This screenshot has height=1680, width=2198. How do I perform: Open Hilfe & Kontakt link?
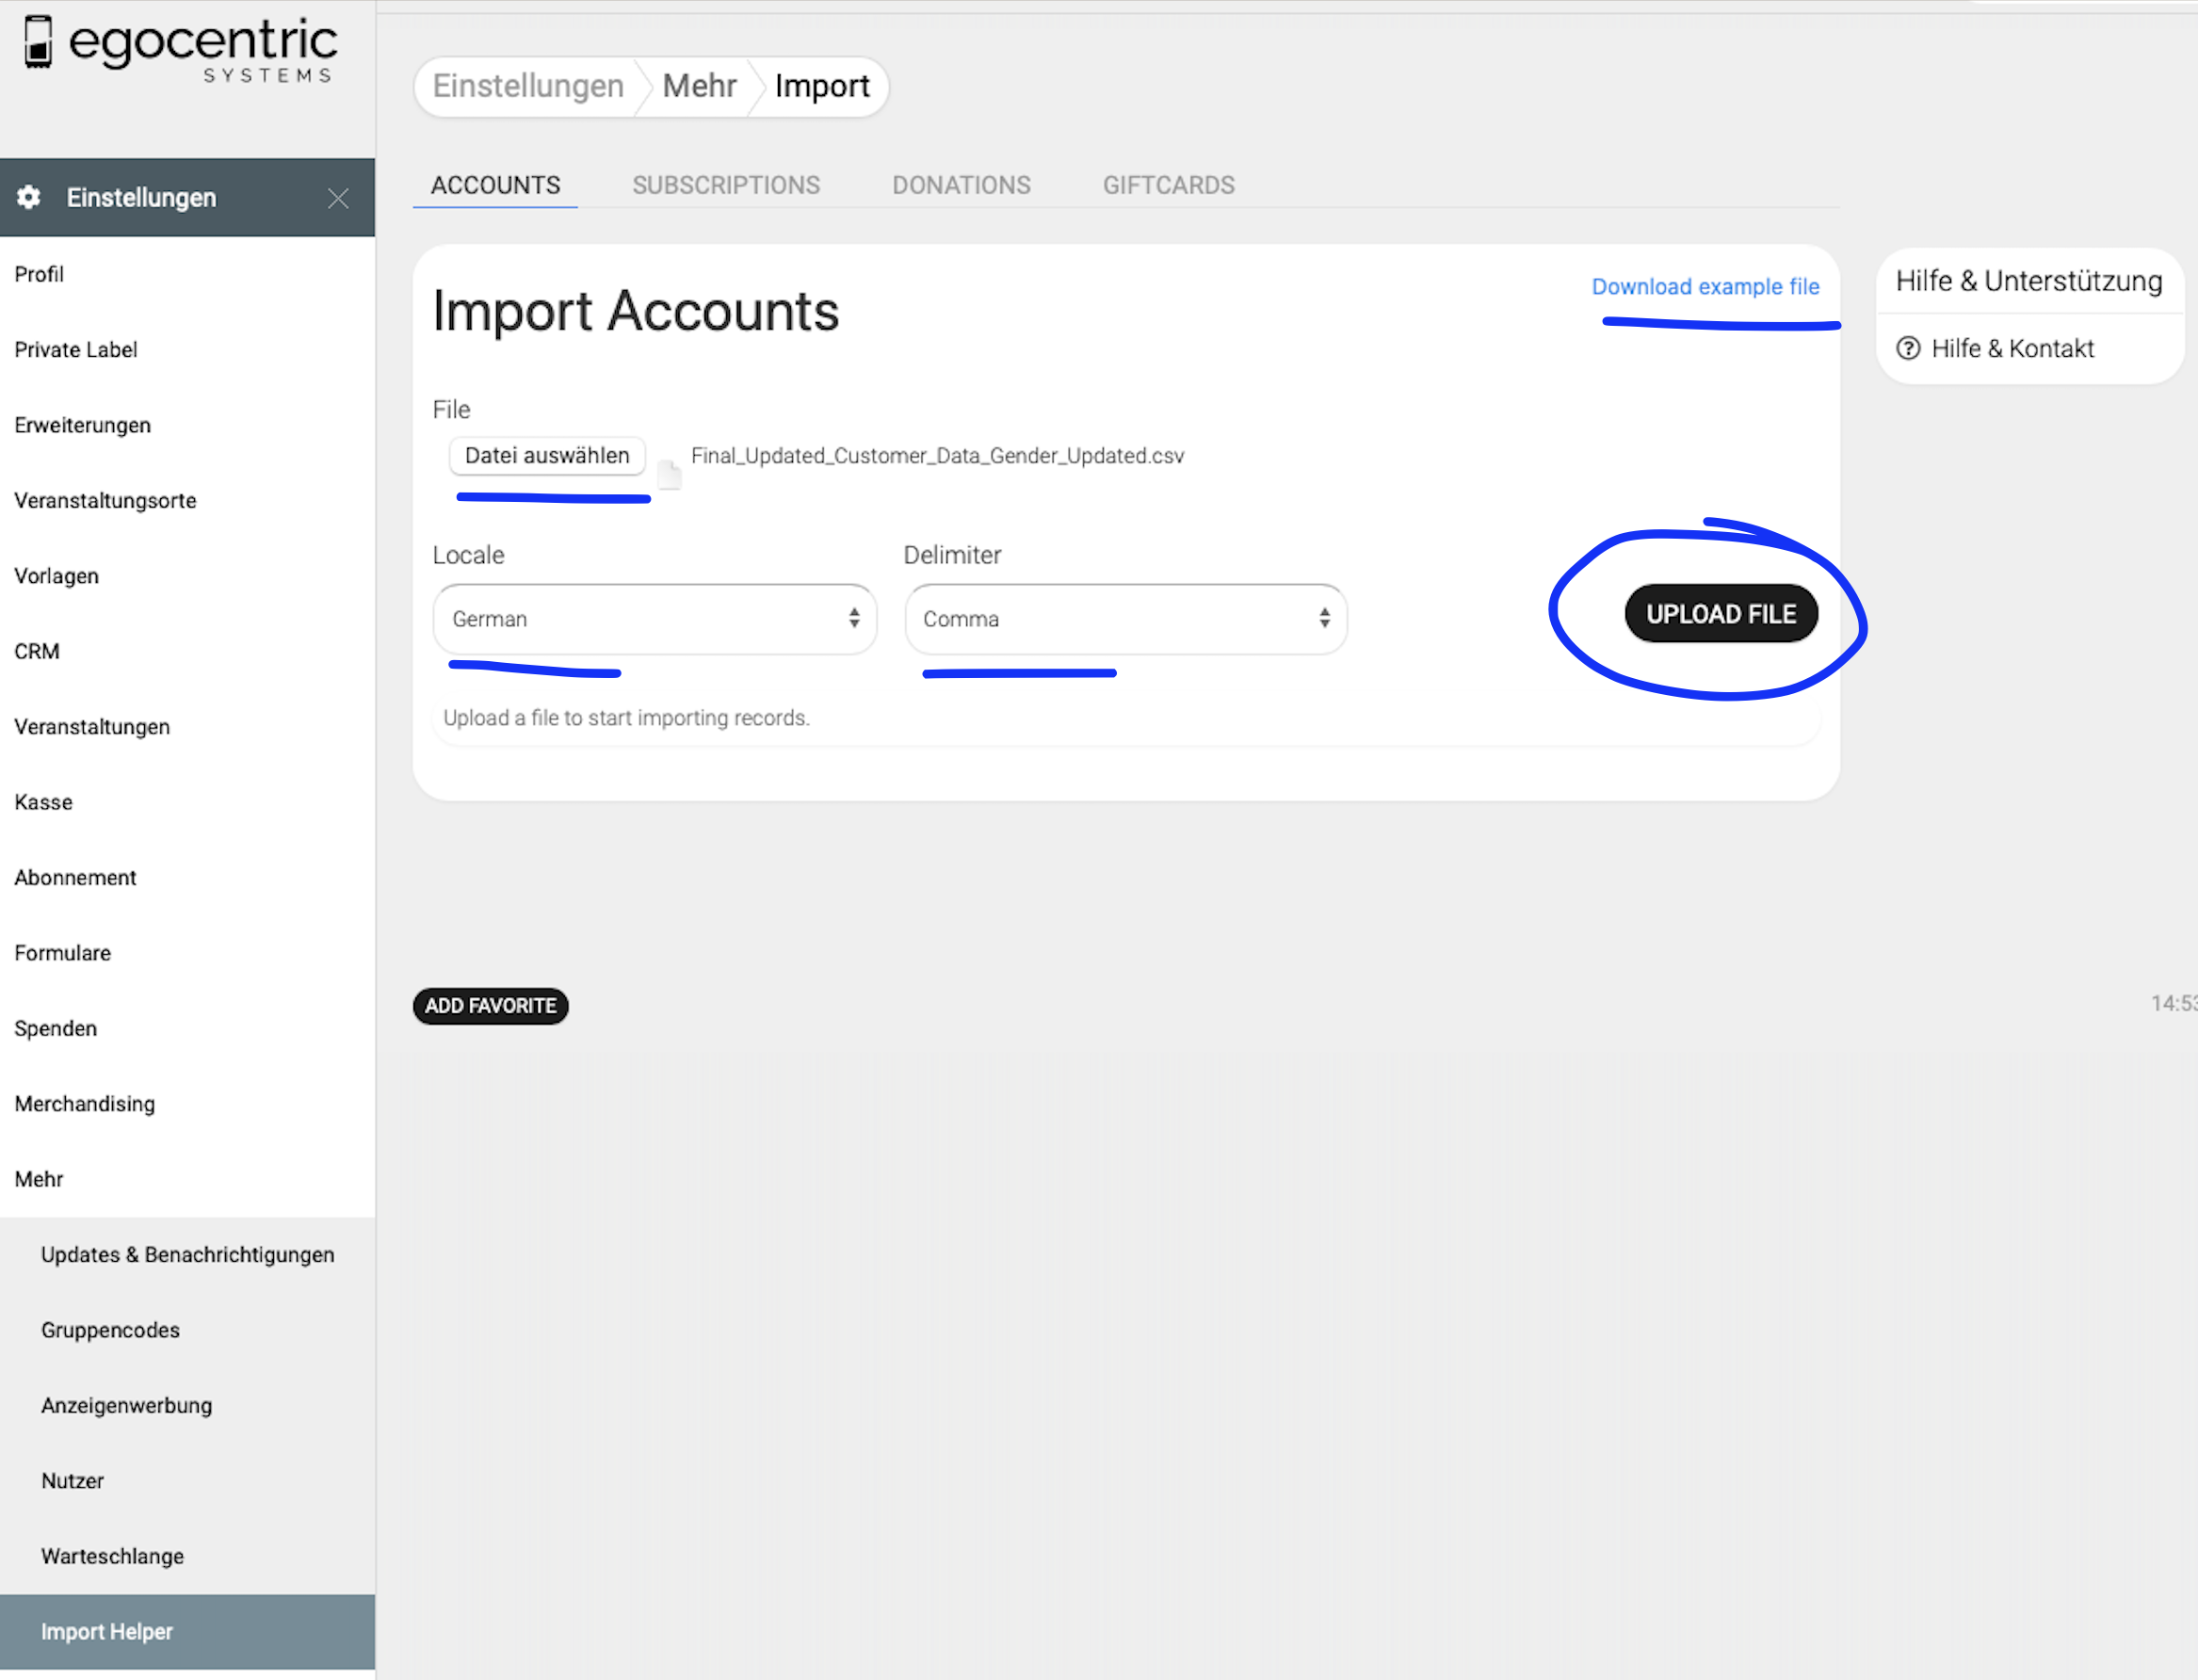coord(2011,348)
